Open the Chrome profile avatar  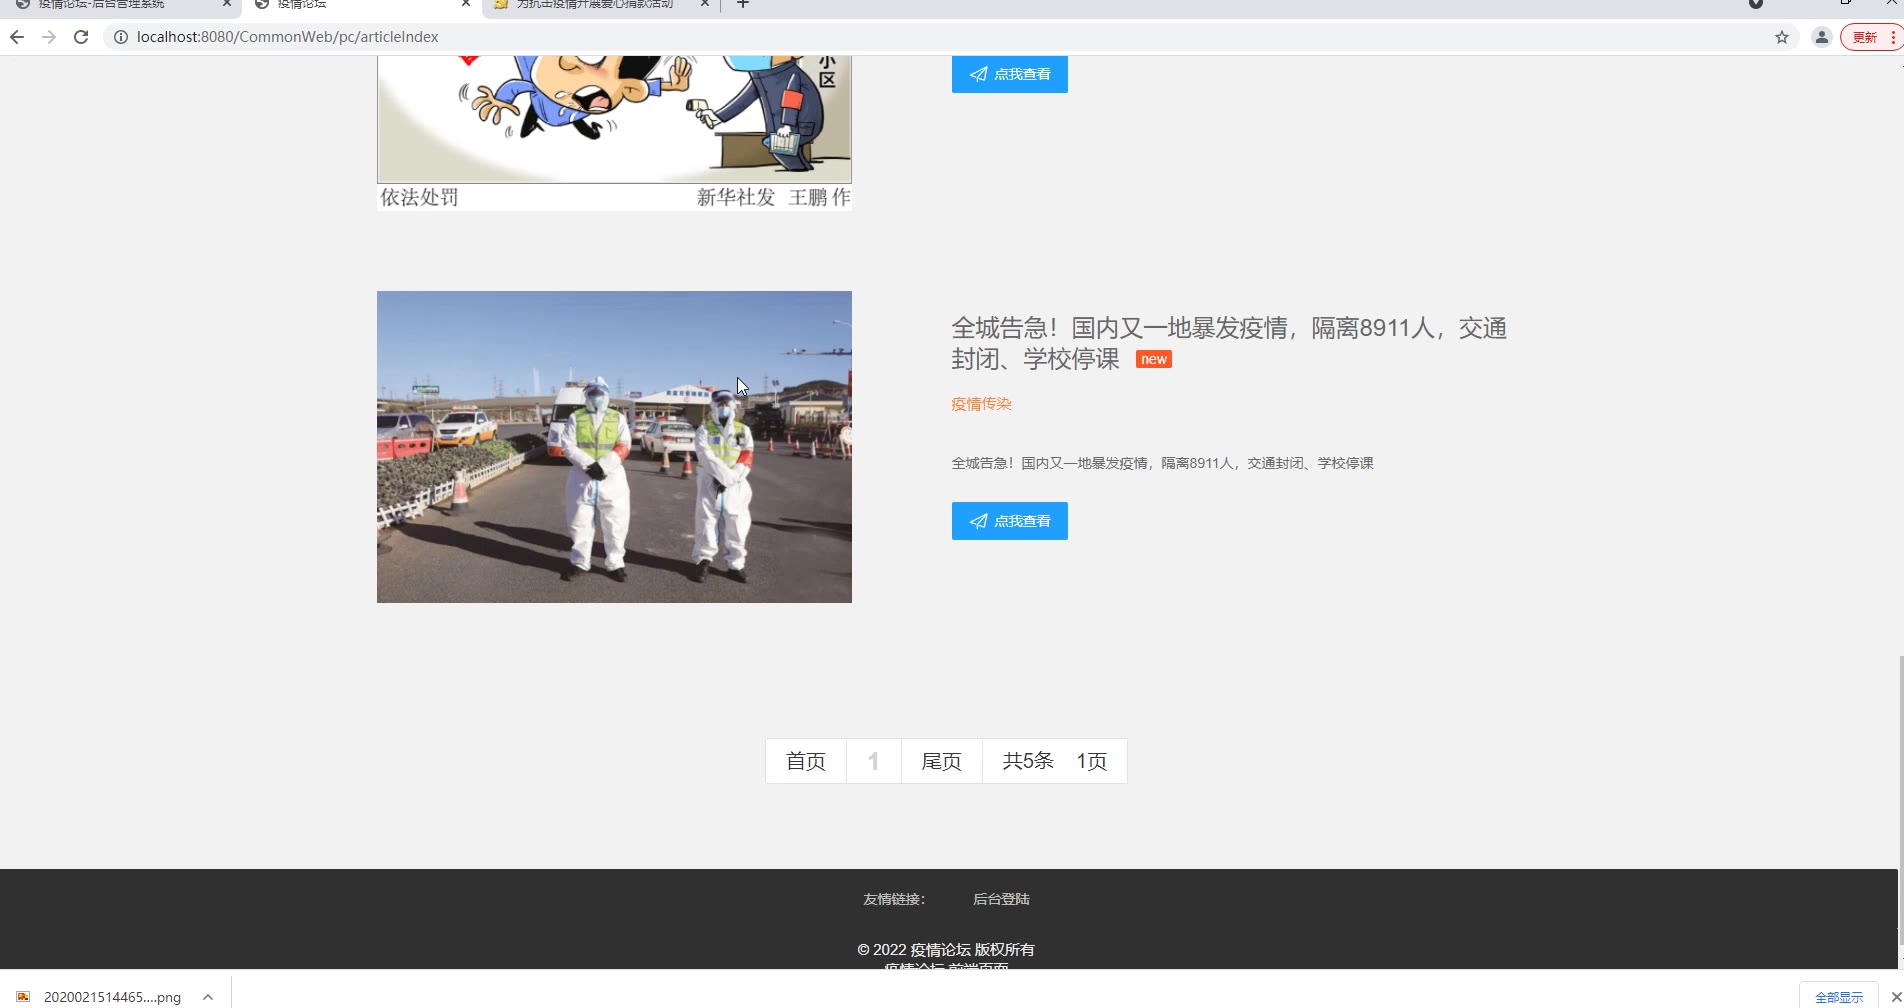[x=1821, y=37]
